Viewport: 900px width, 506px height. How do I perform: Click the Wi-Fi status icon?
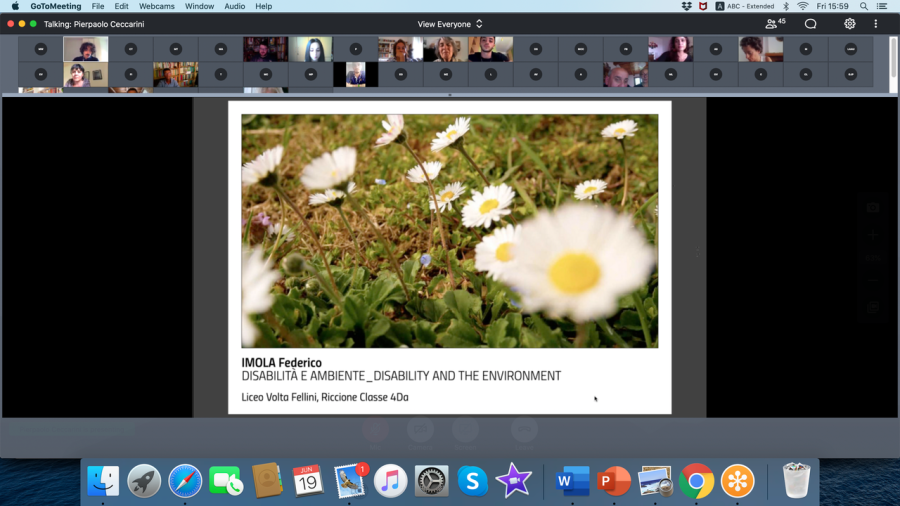coord(803,6)
